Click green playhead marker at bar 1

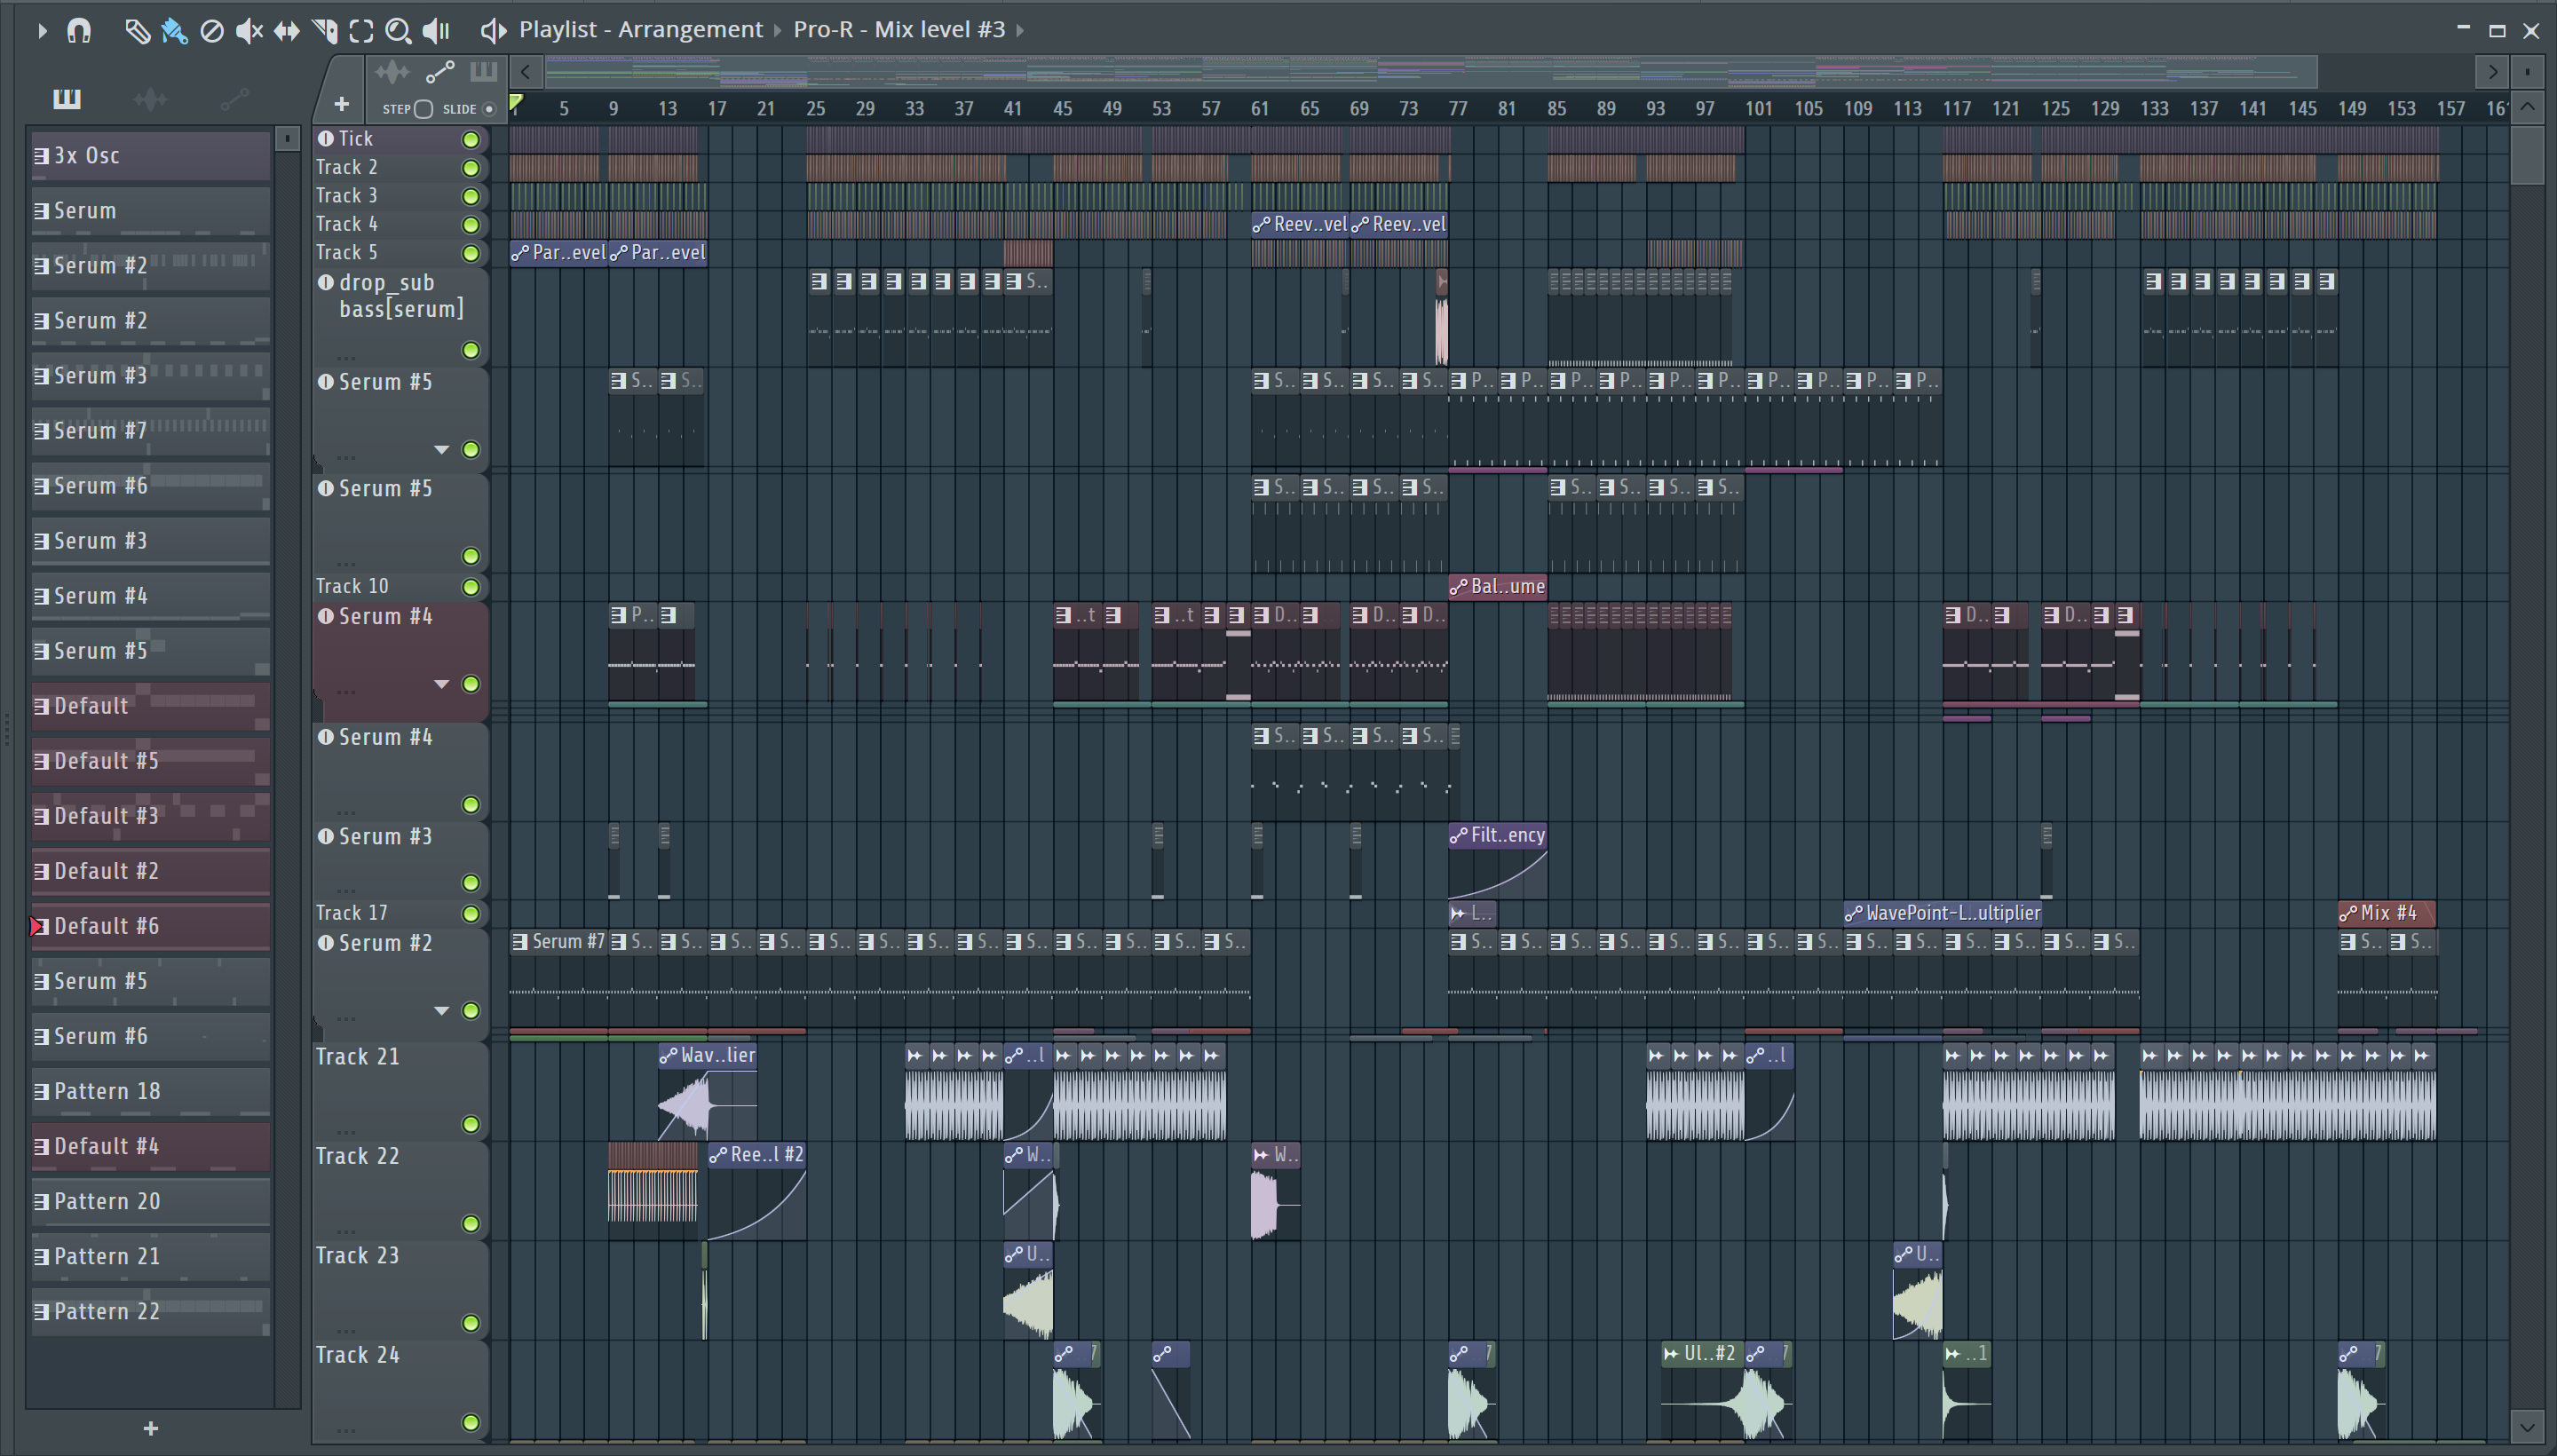[x=516, y=102]
